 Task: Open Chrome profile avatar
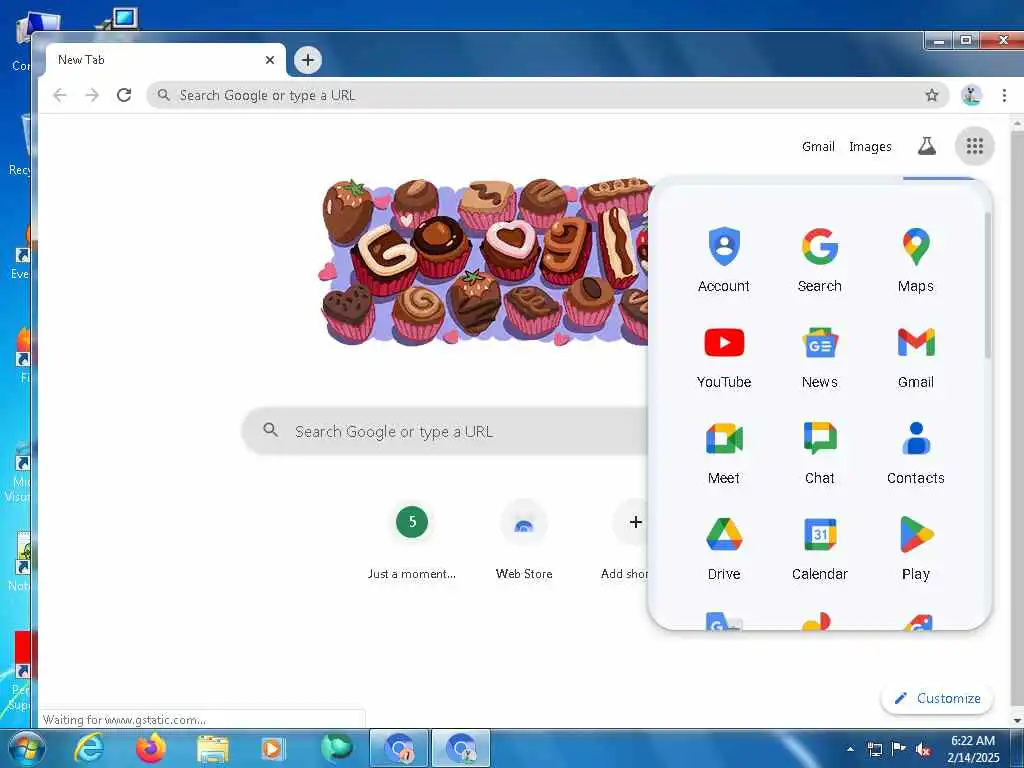pyautogui.click(x=972, y=95)
